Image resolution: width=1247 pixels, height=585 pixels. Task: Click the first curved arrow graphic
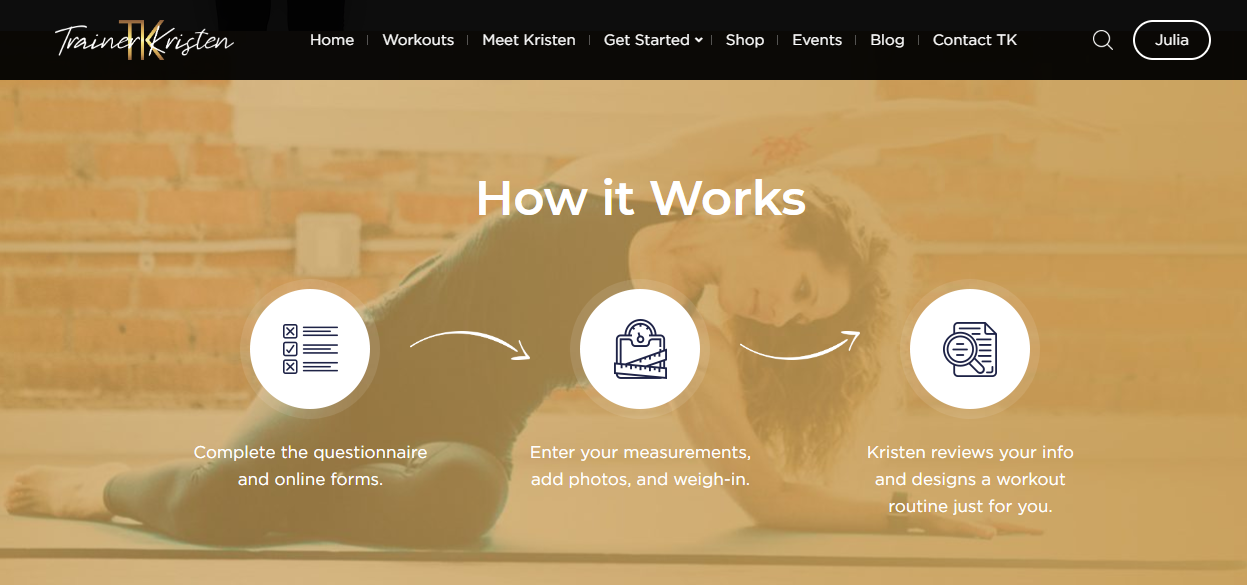pyautogui.click(x=470, y=345)
